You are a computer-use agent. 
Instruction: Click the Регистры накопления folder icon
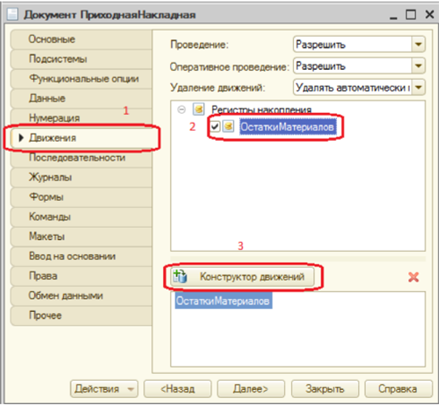(x=199, y=109)
